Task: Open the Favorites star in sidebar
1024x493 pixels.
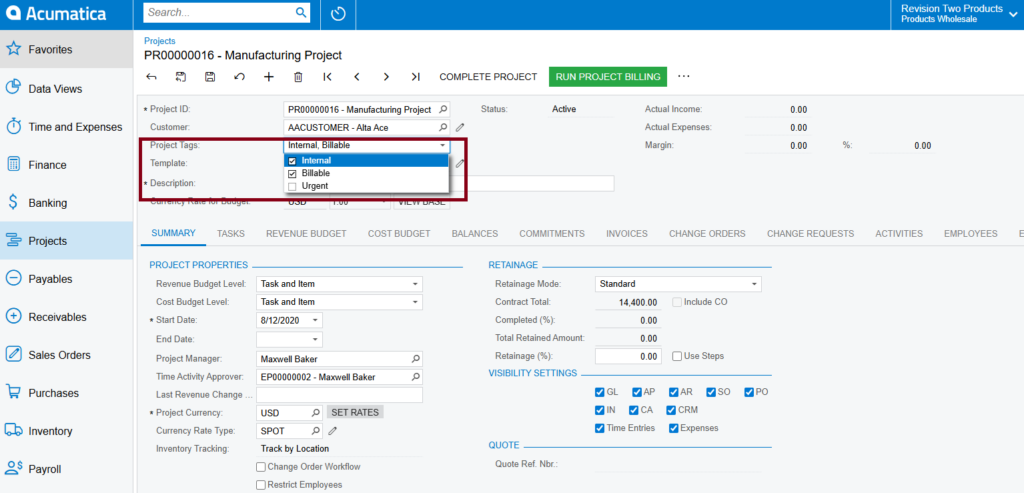Action: tap(13, 50)
